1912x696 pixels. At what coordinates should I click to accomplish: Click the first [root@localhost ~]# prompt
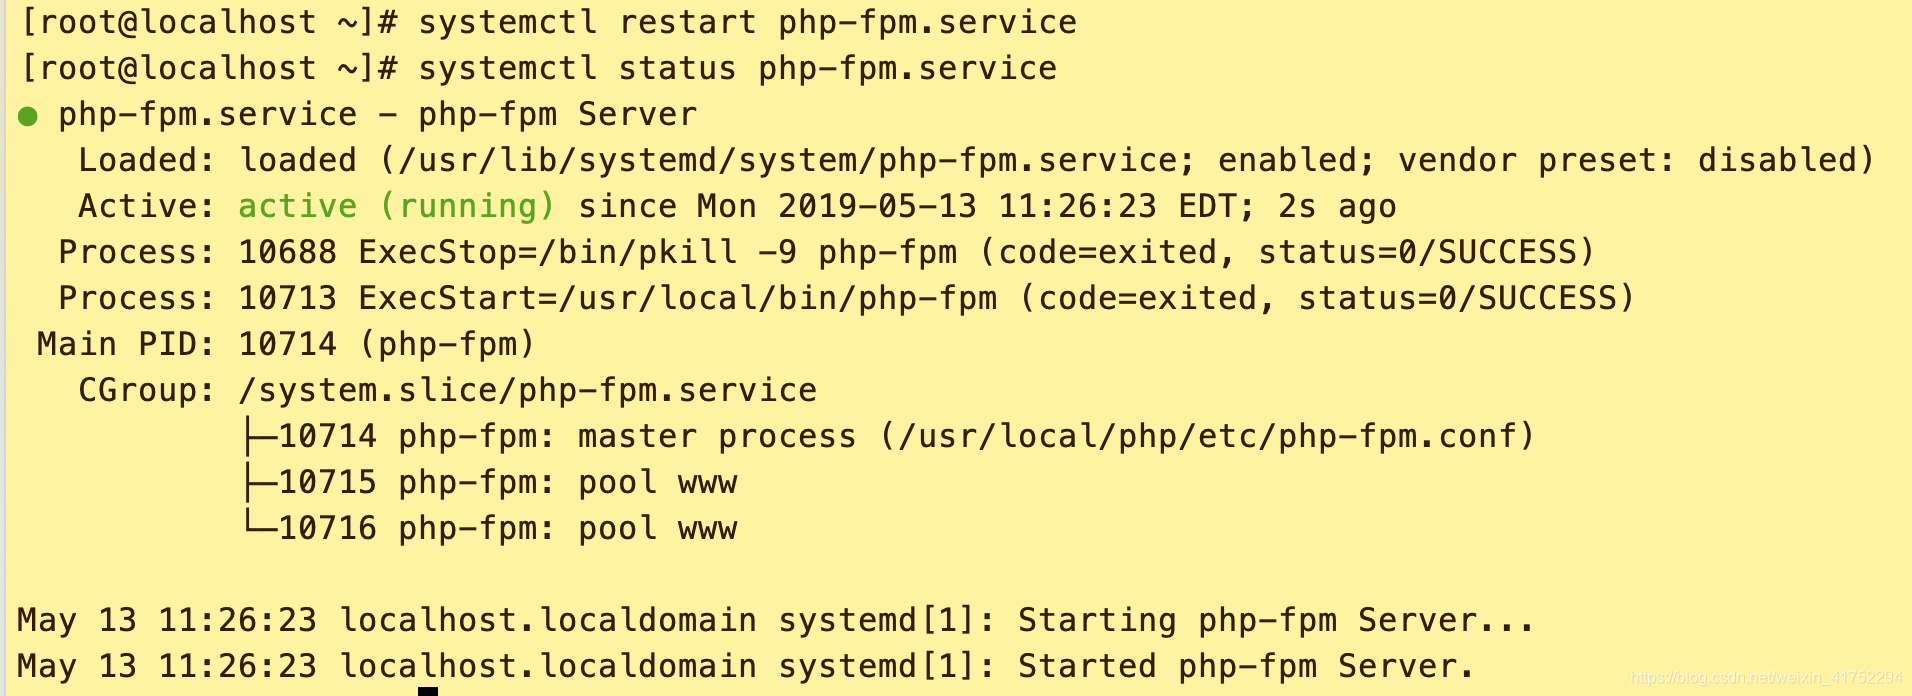[208, 22]
